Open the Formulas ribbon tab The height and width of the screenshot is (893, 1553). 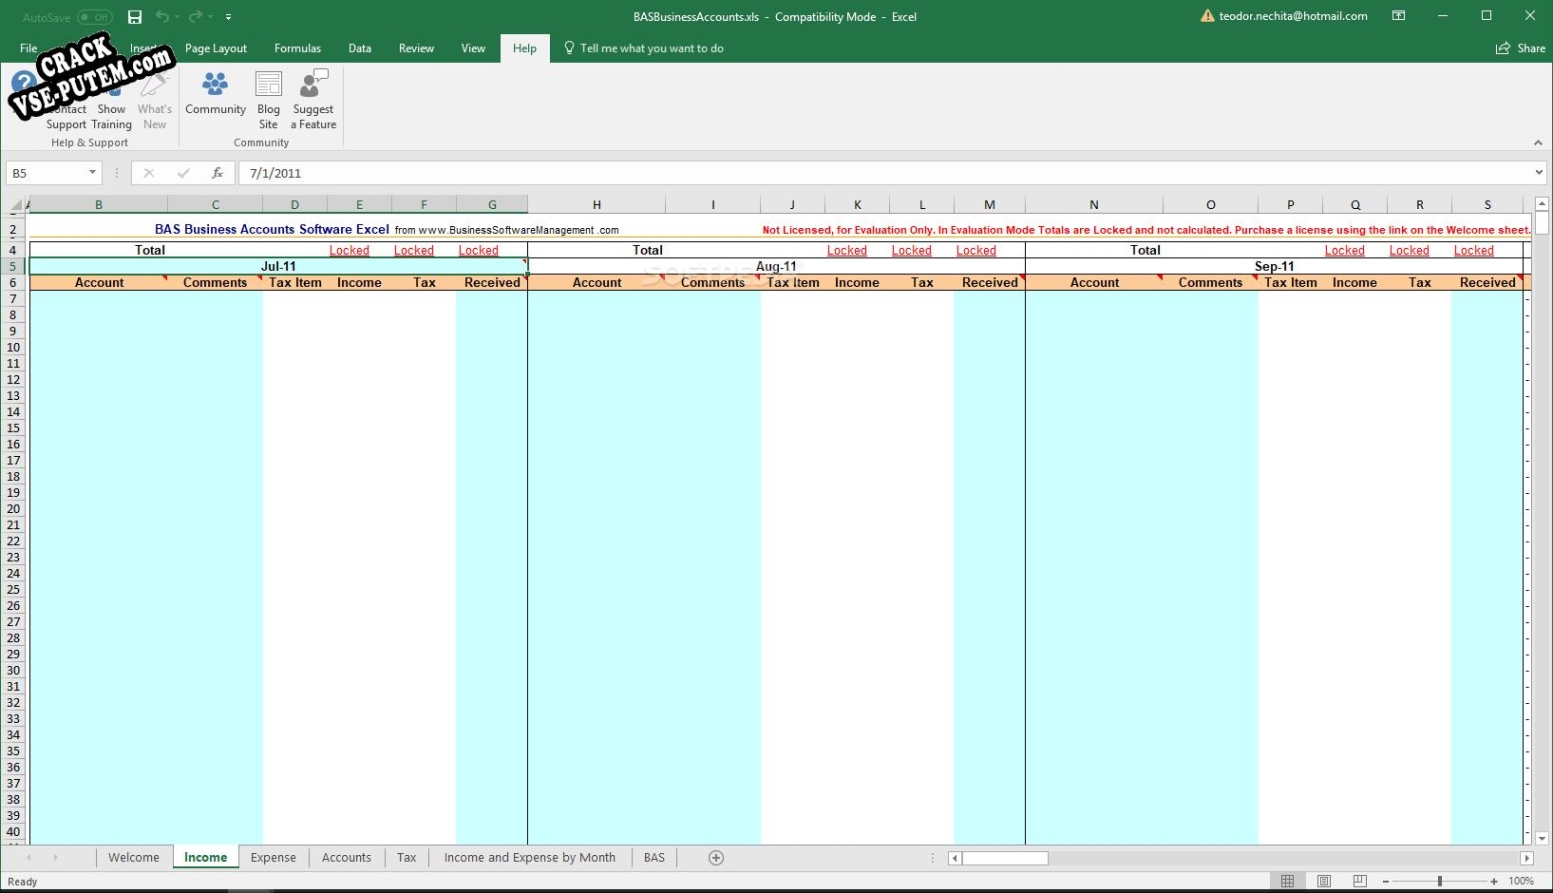click(x=298, y=48)
